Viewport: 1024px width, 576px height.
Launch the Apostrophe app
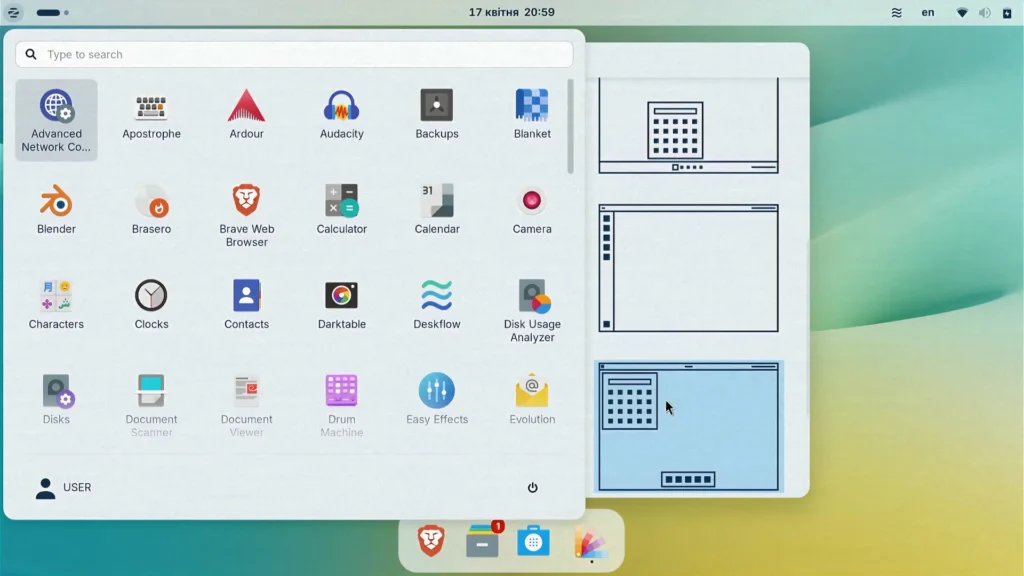point(151,115)
